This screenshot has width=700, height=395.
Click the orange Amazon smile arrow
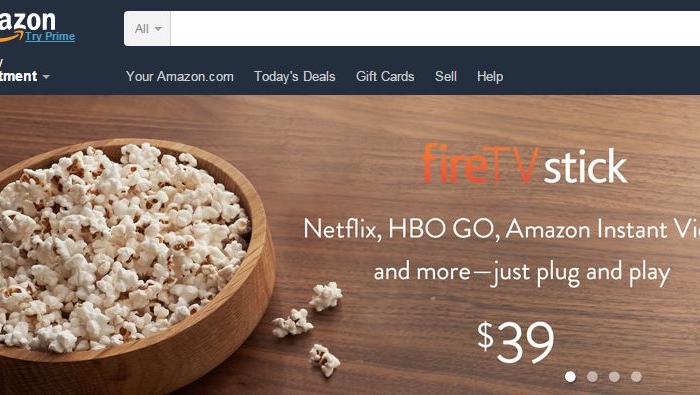[x=11, y=38]
